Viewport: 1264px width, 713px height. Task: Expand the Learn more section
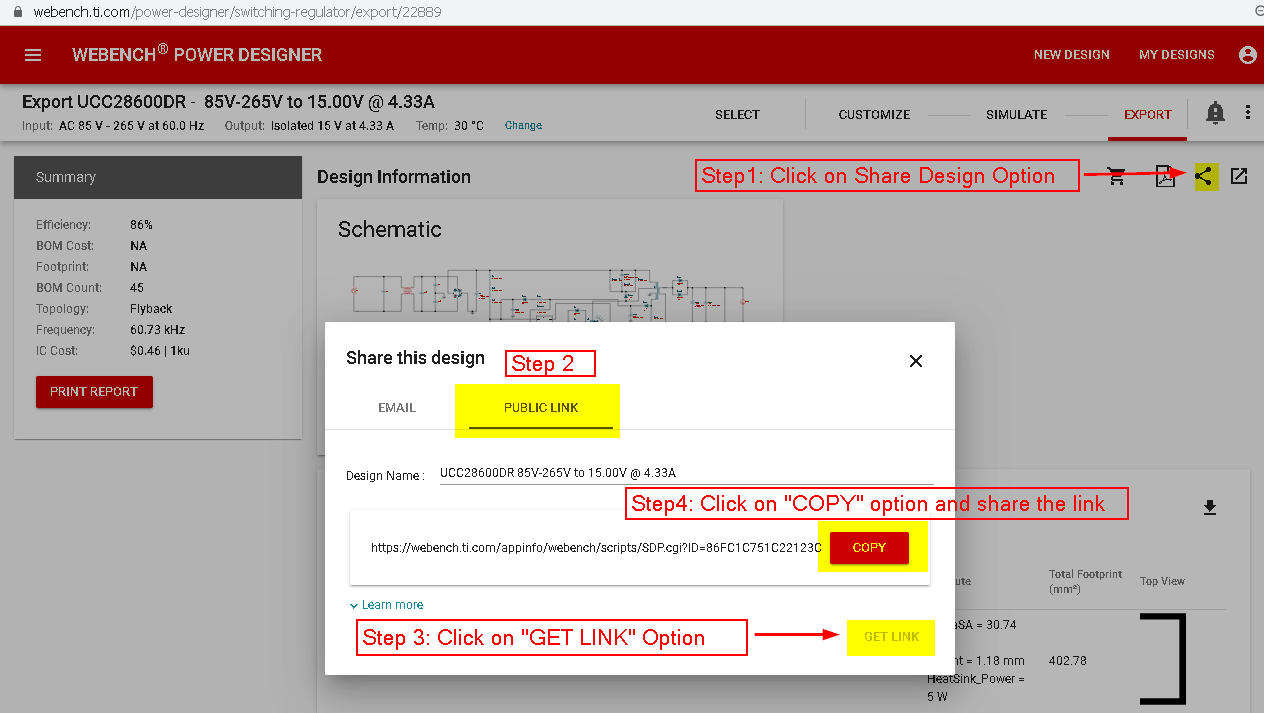[x=387, y=605]
